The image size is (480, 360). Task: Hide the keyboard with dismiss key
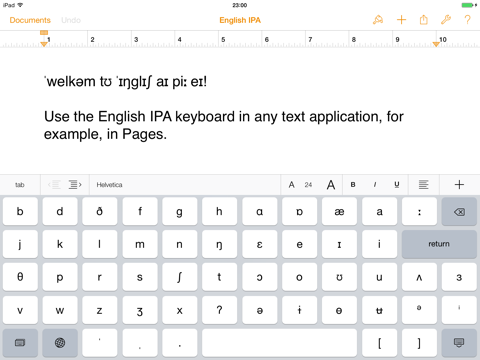tap(459, 343)
